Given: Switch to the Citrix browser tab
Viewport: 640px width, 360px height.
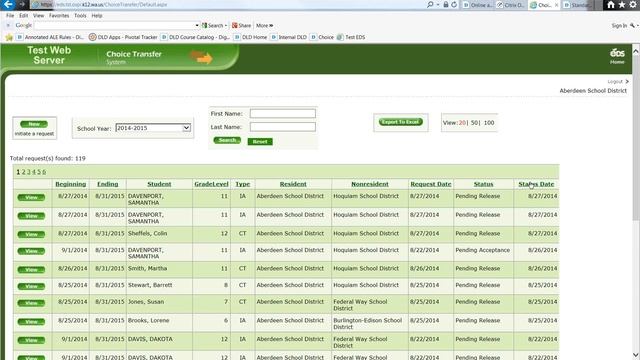Looking at the screenshot, I should (x=510, y=5).
